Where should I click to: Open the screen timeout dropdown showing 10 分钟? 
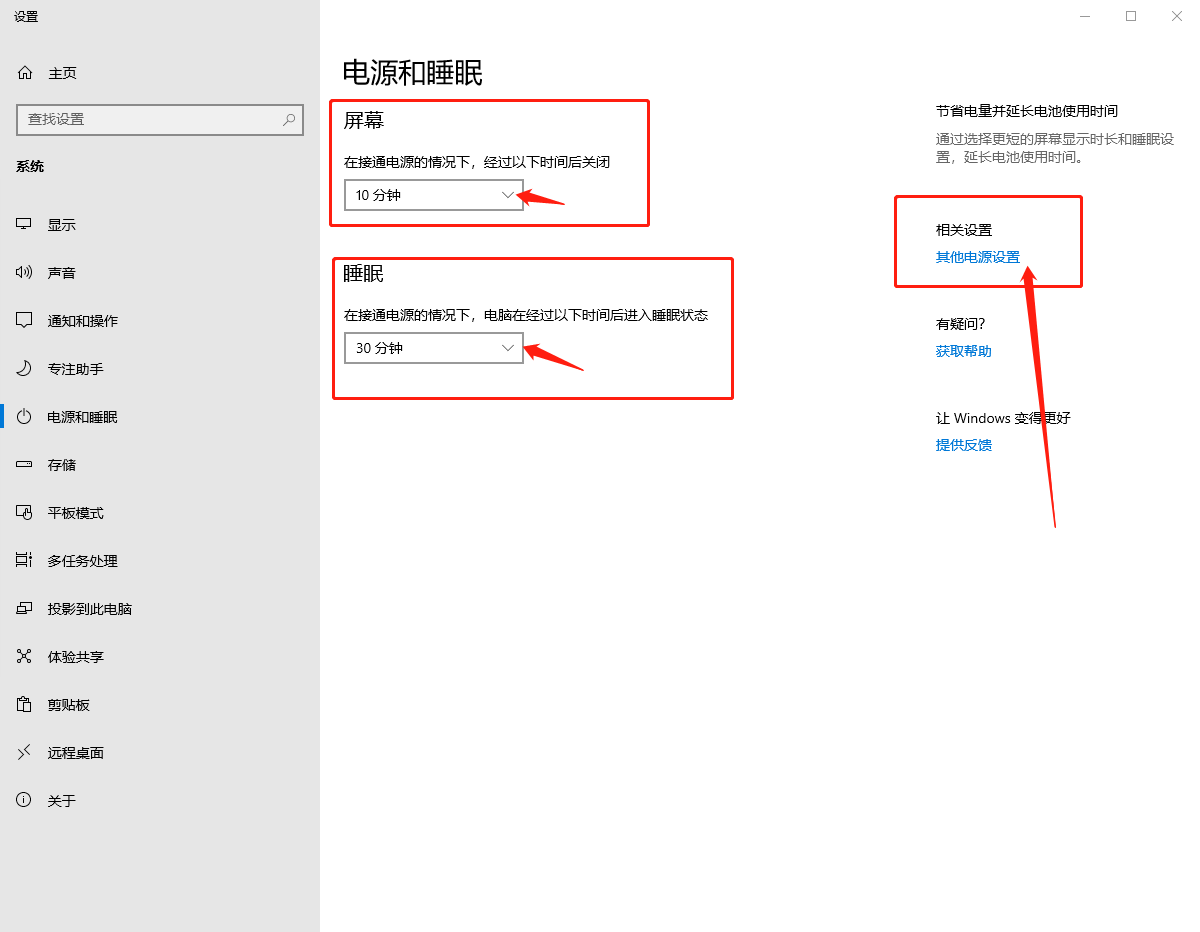[433, 195]
